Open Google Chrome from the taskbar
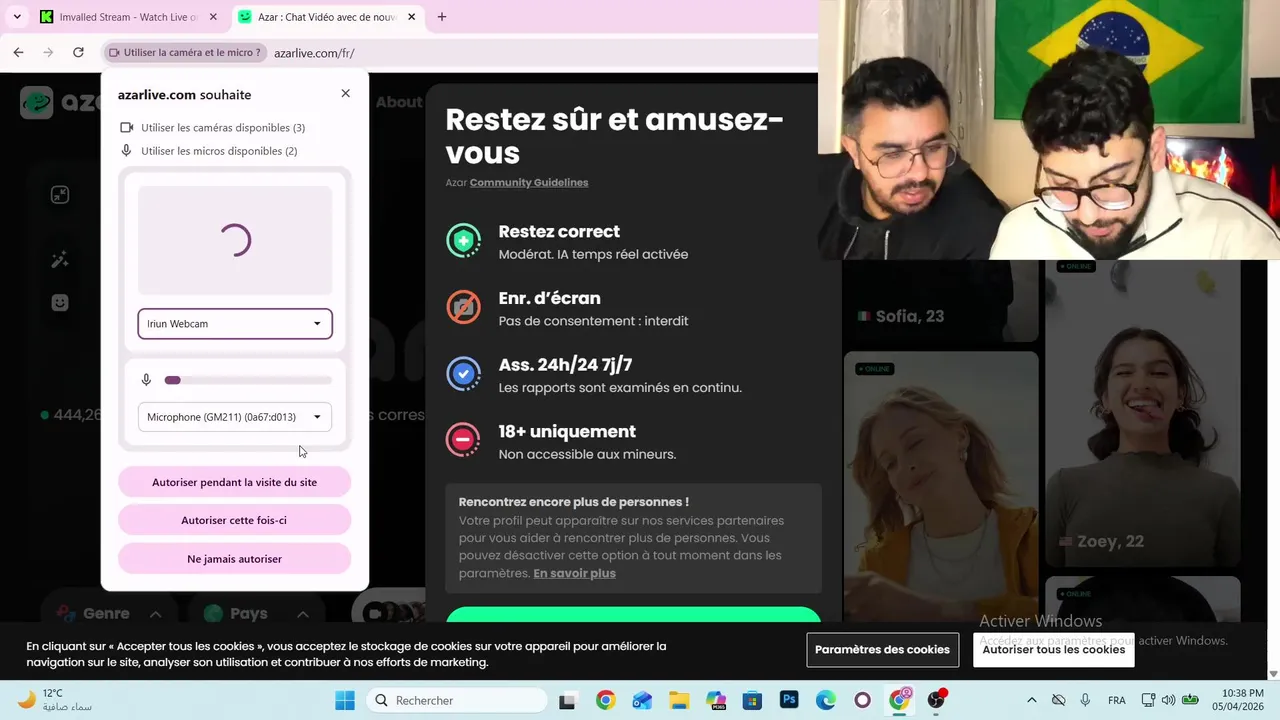The height and width of the screenshot is (720, 1280). 605,700
